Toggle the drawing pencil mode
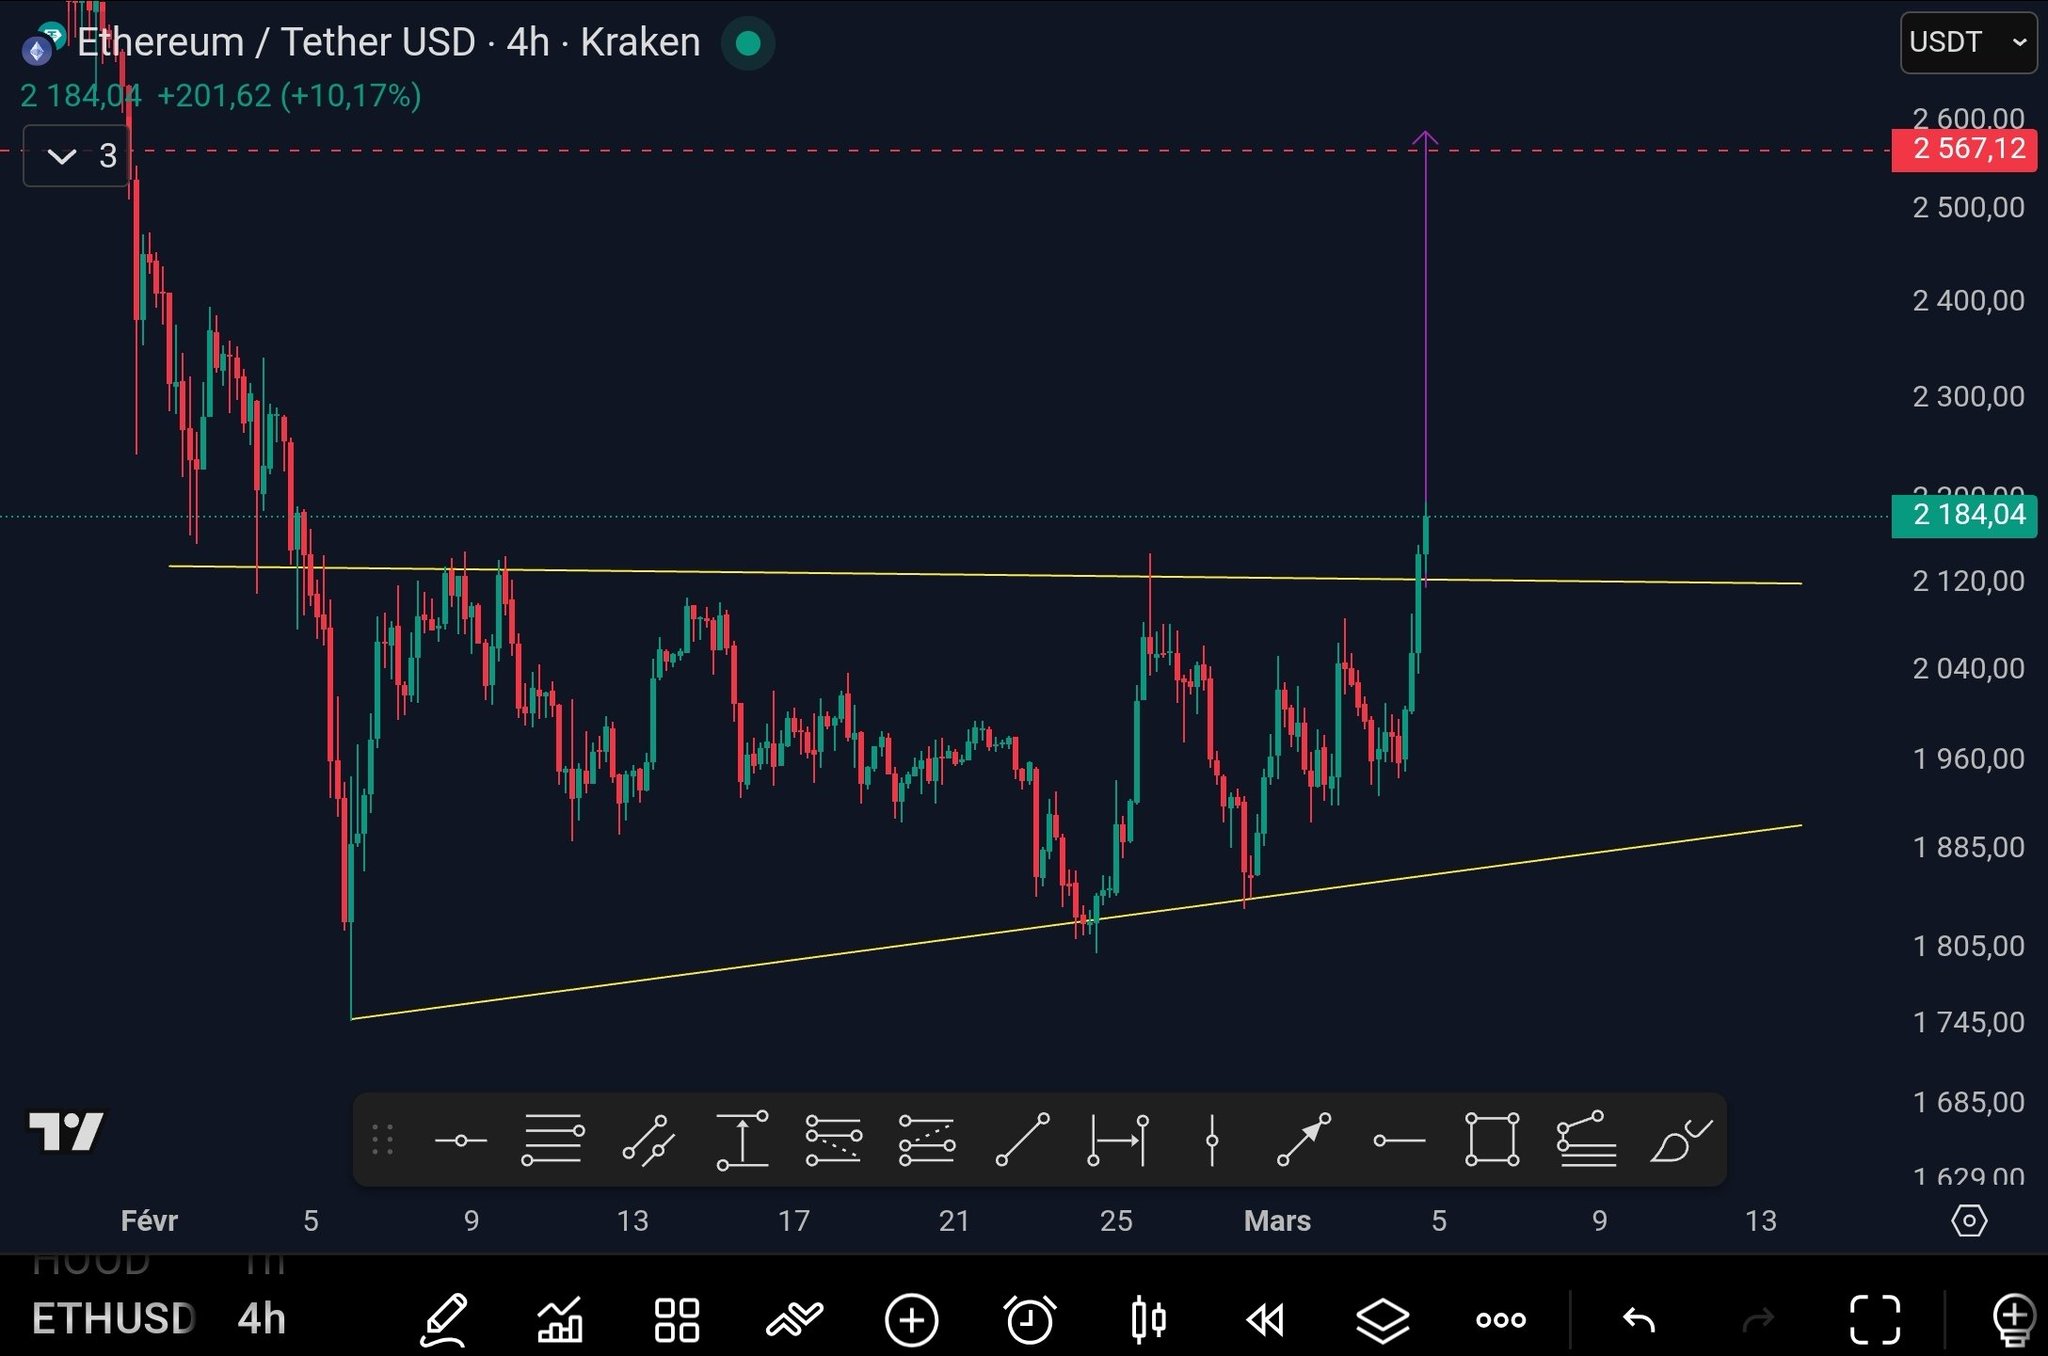 444,1320
